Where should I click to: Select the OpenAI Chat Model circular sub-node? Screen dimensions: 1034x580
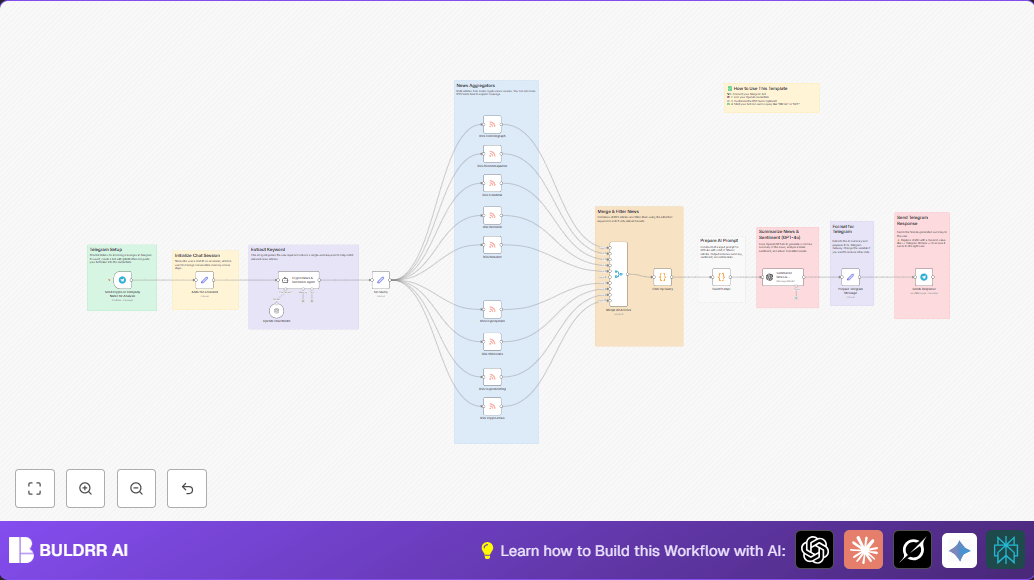pos(276,310)
